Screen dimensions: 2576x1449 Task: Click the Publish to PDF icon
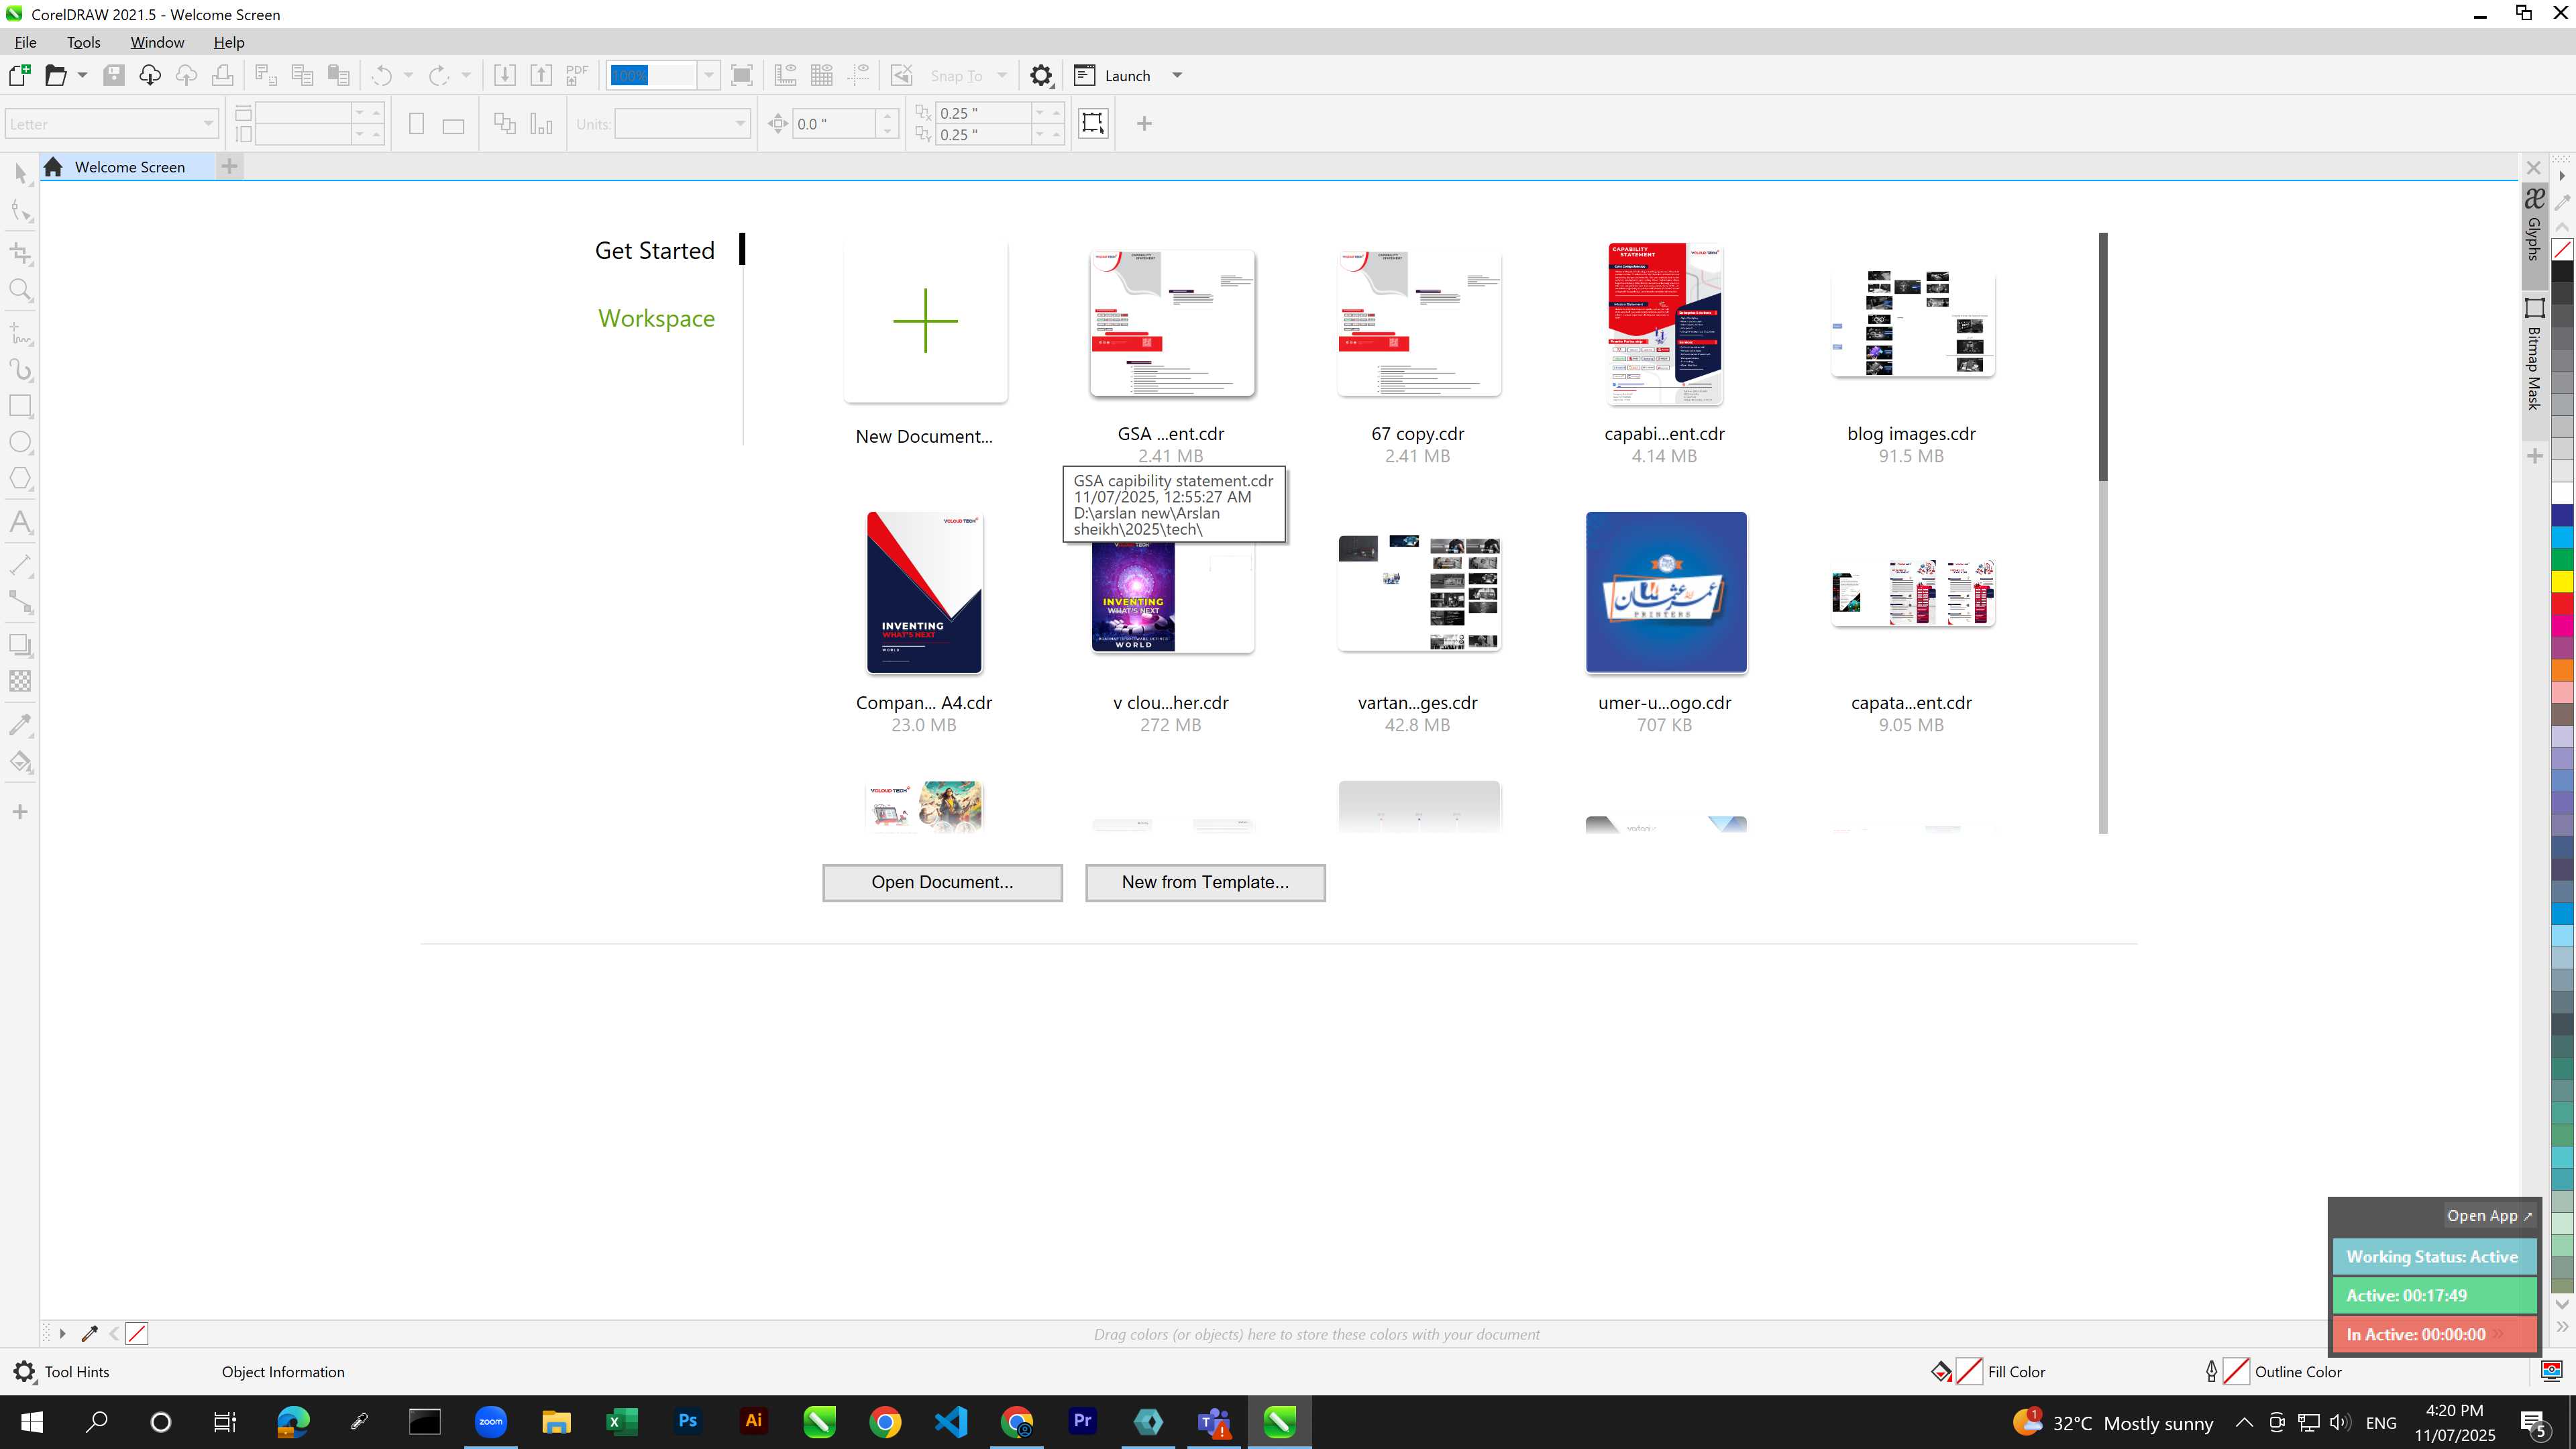click(577, 75)
